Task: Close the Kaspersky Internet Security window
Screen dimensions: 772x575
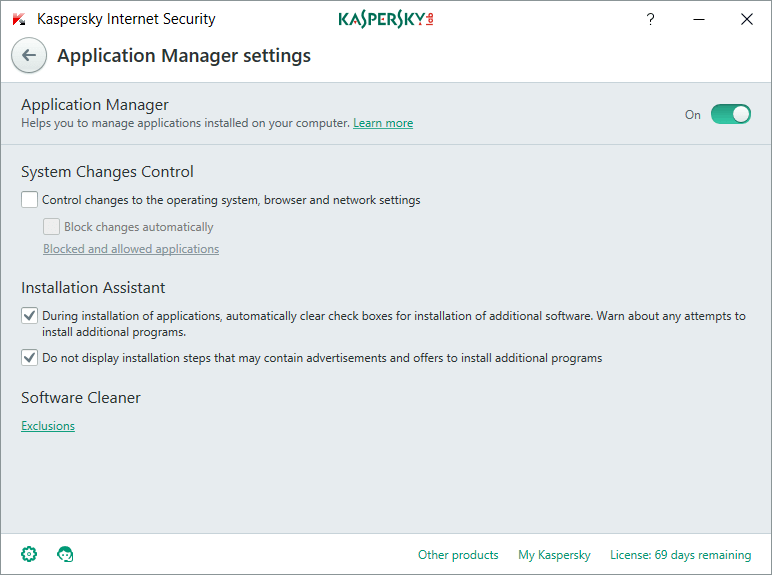Action: click(747, 19)
